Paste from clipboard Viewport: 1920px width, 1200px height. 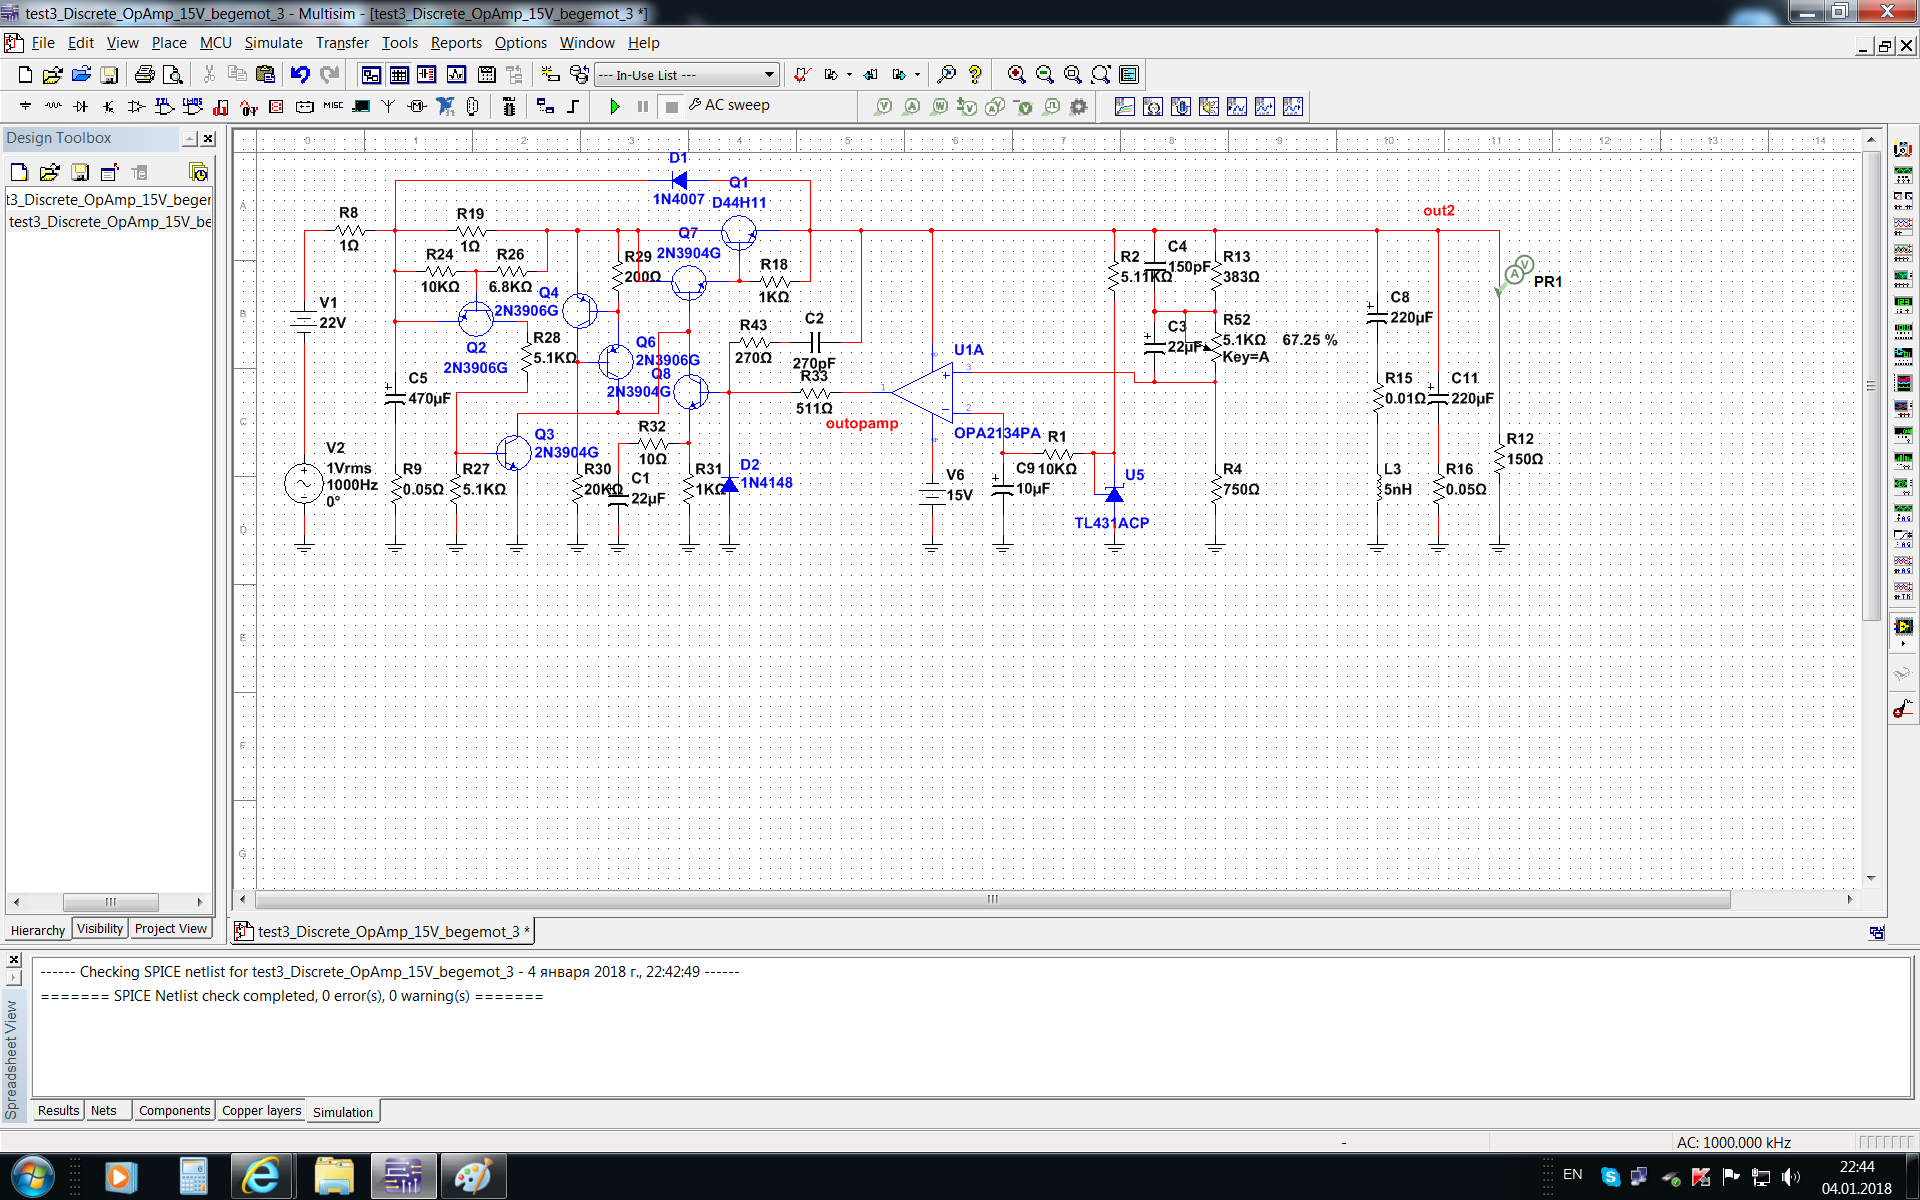(265, 75)
